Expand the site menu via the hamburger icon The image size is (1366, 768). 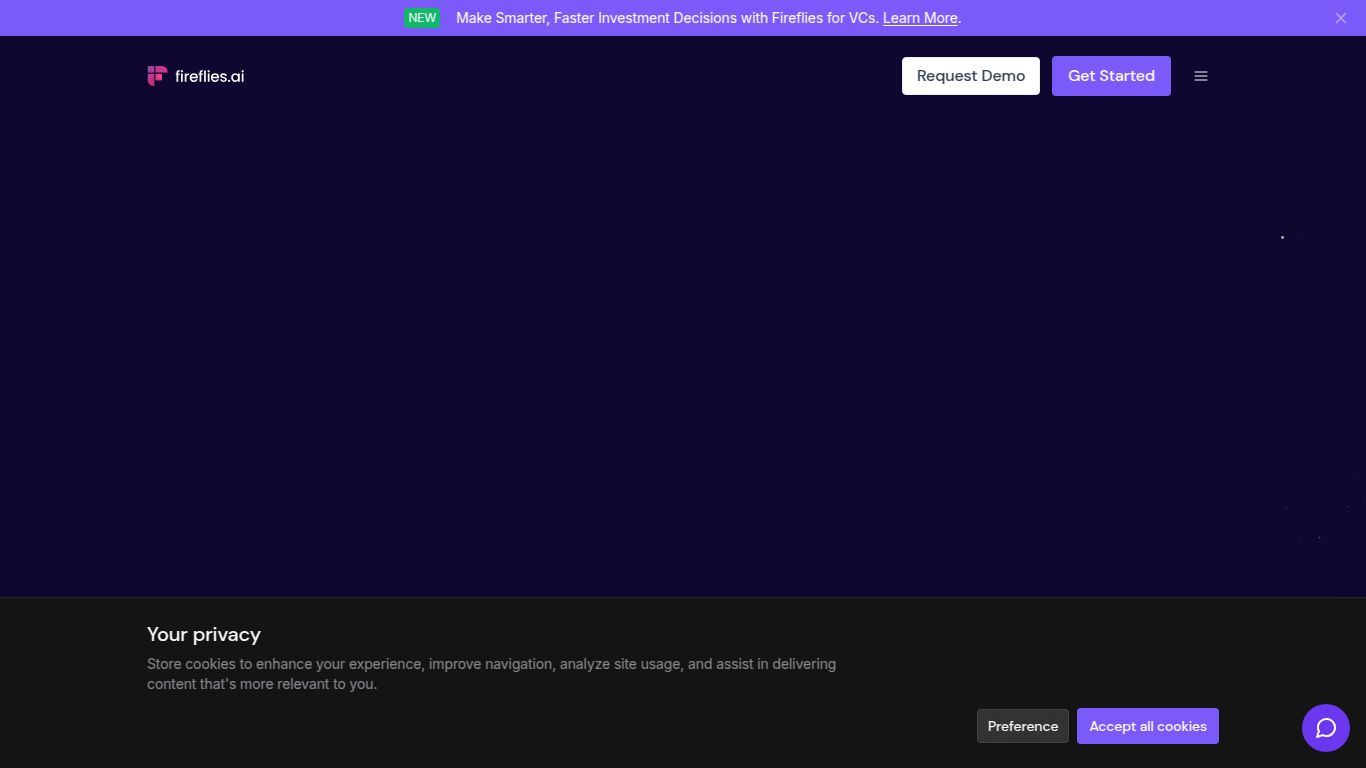pos(1200,75)
